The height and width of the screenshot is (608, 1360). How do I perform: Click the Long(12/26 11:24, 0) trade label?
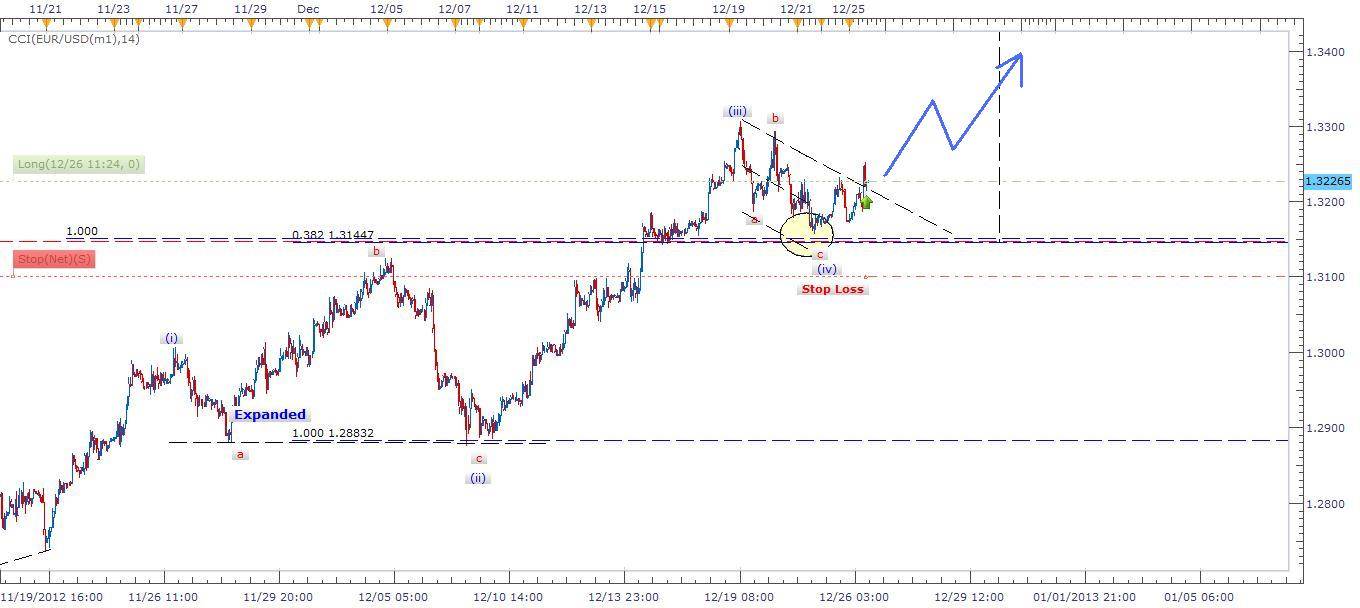pos(77,163)
